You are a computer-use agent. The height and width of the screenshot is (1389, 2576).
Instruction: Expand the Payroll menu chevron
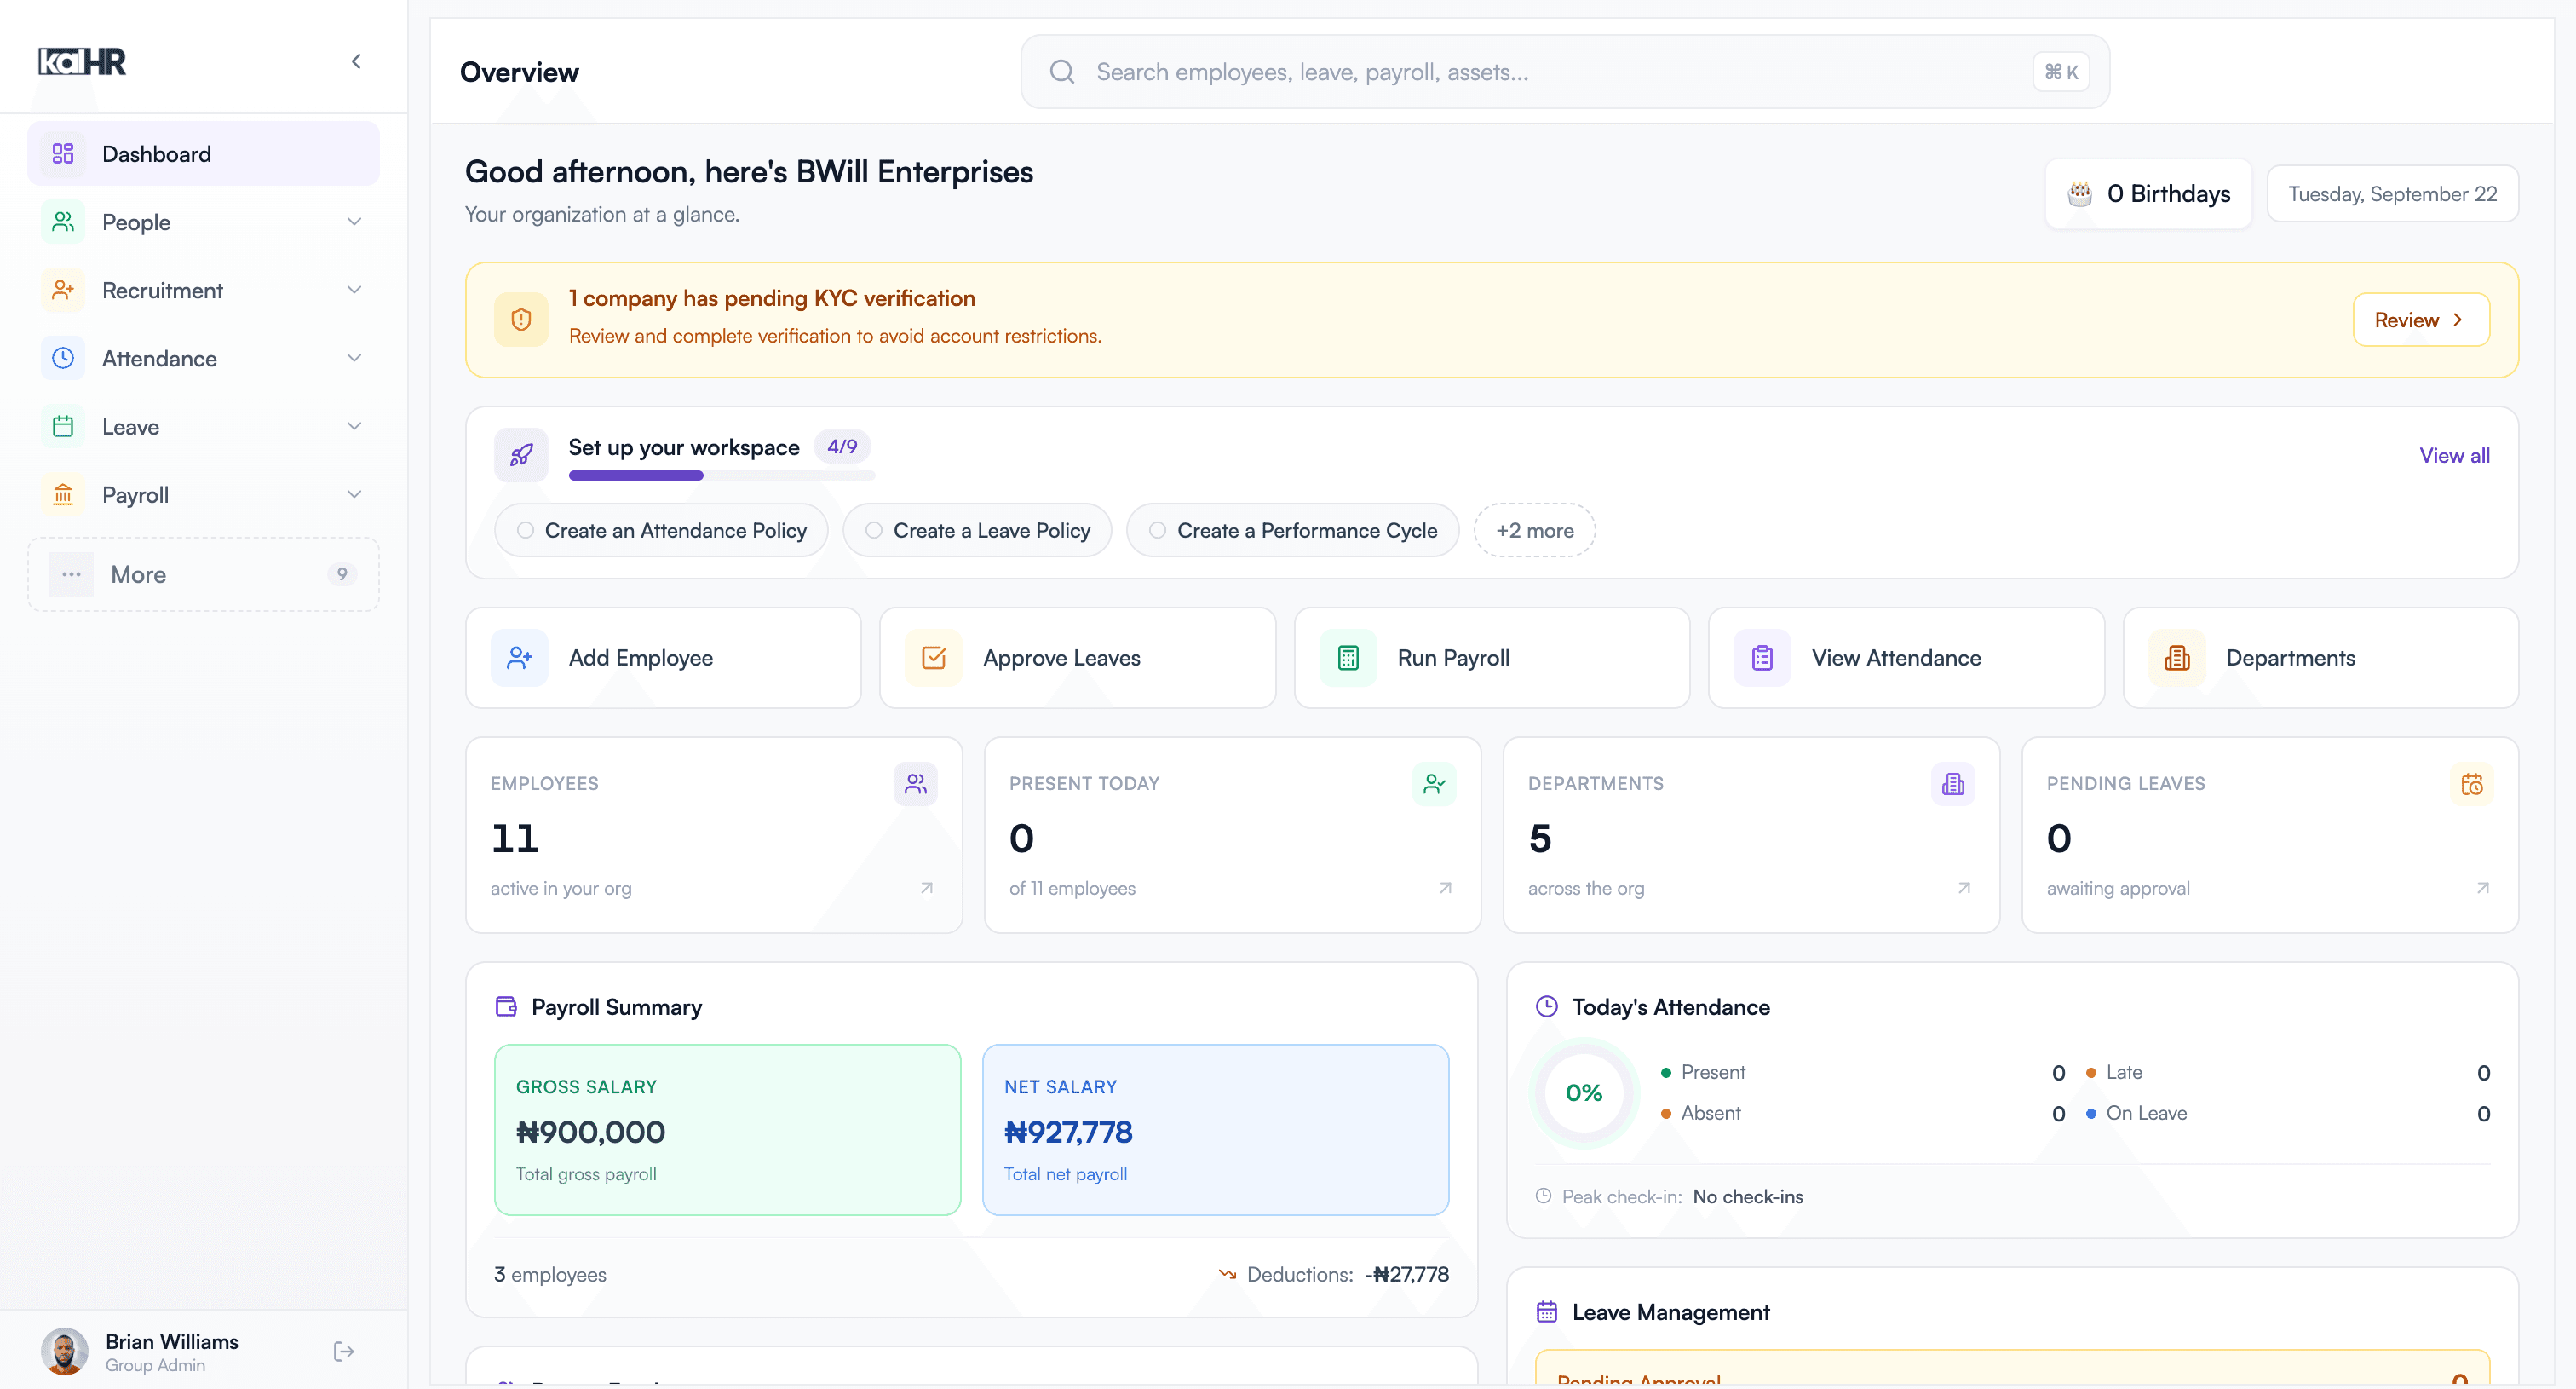(x=354, y=494)
